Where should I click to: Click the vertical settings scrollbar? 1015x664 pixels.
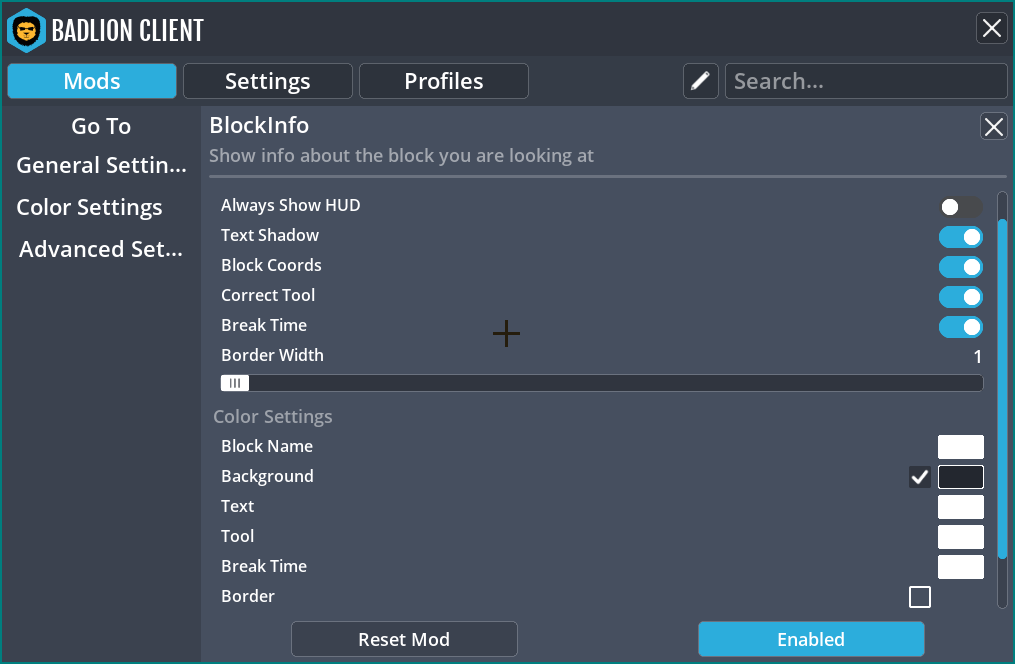coord(1002,388)
